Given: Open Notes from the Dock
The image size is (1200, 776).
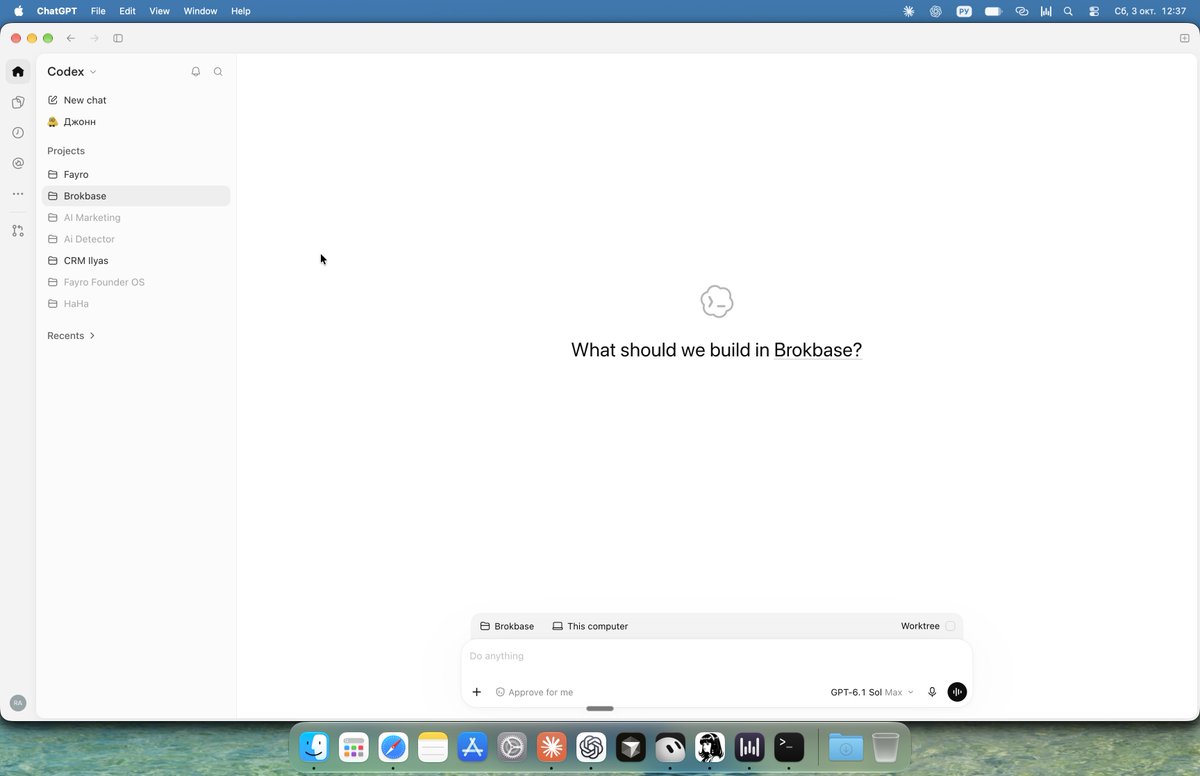Looking at the screenshot, I should [433, 747].
